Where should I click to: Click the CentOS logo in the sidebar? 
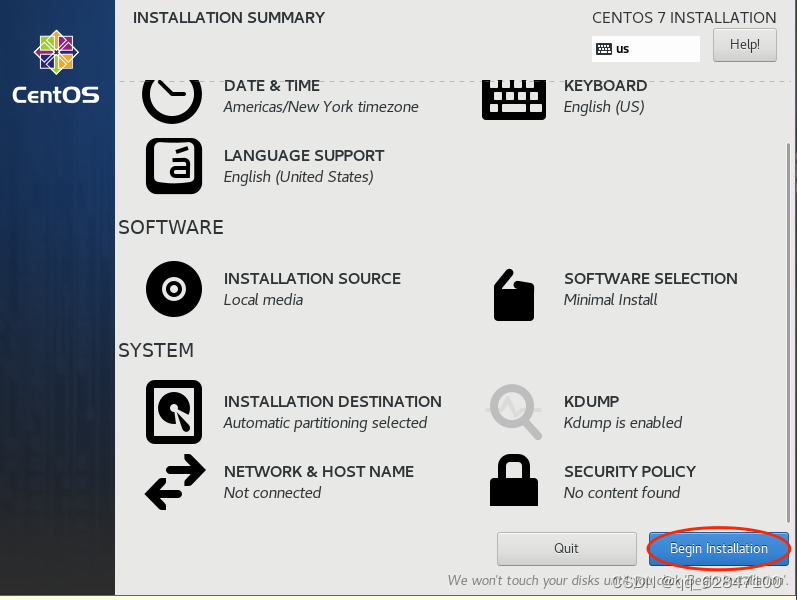point(56,66)
